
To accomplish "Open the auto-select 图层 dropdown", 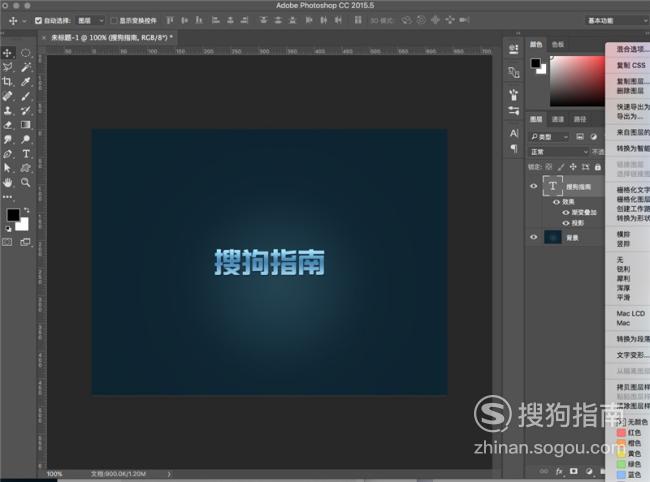I will pos(91,20).
